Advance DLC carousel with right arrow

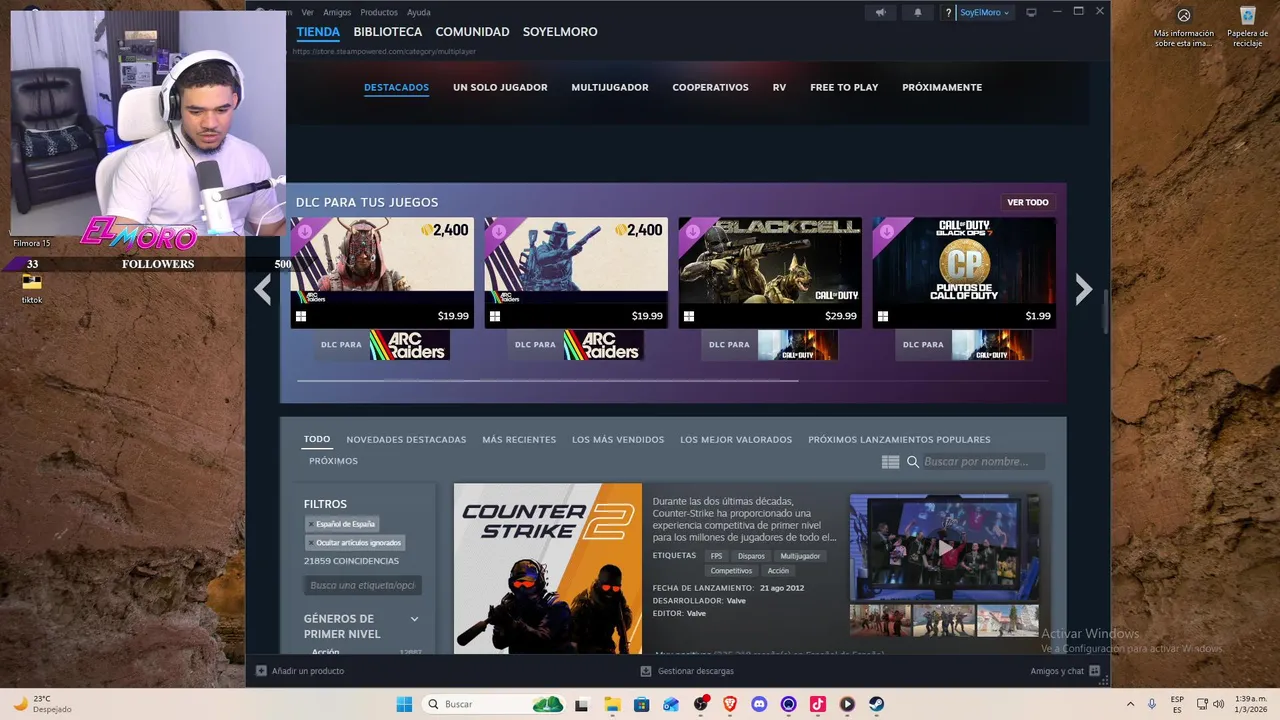click(1084, 289)
